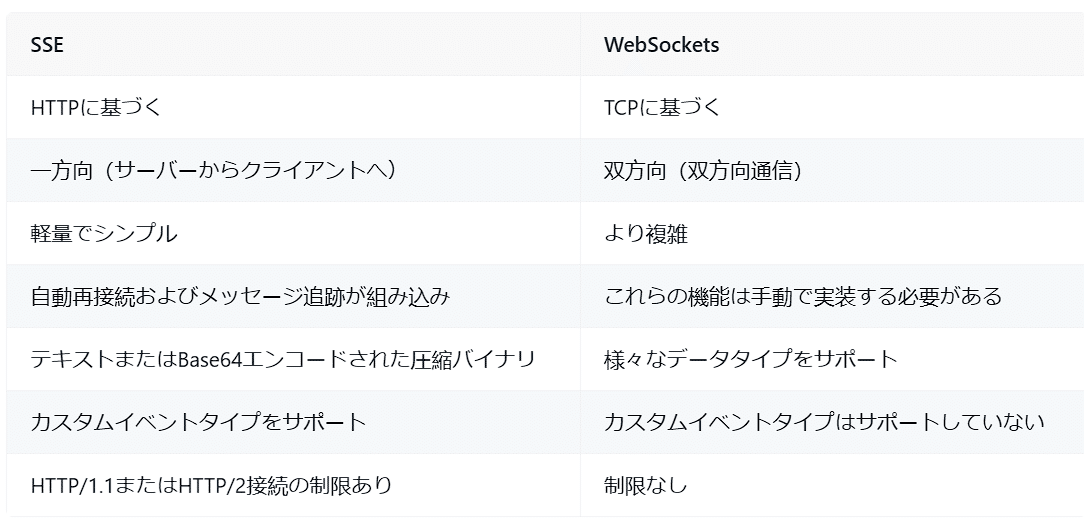1084x523 pixels.
Task: Click the WebSockets column header
Action: pos(832,44)
